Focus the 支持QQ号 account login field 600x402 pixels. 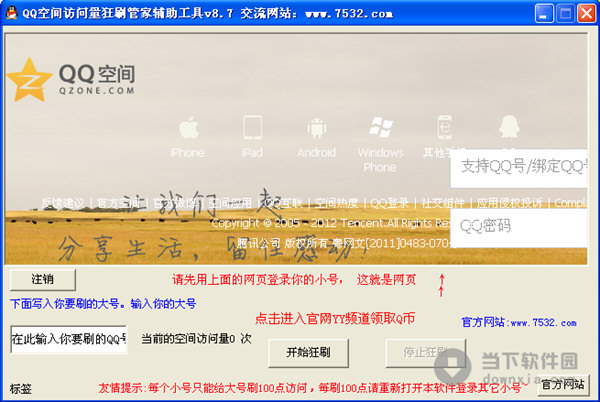519,168
